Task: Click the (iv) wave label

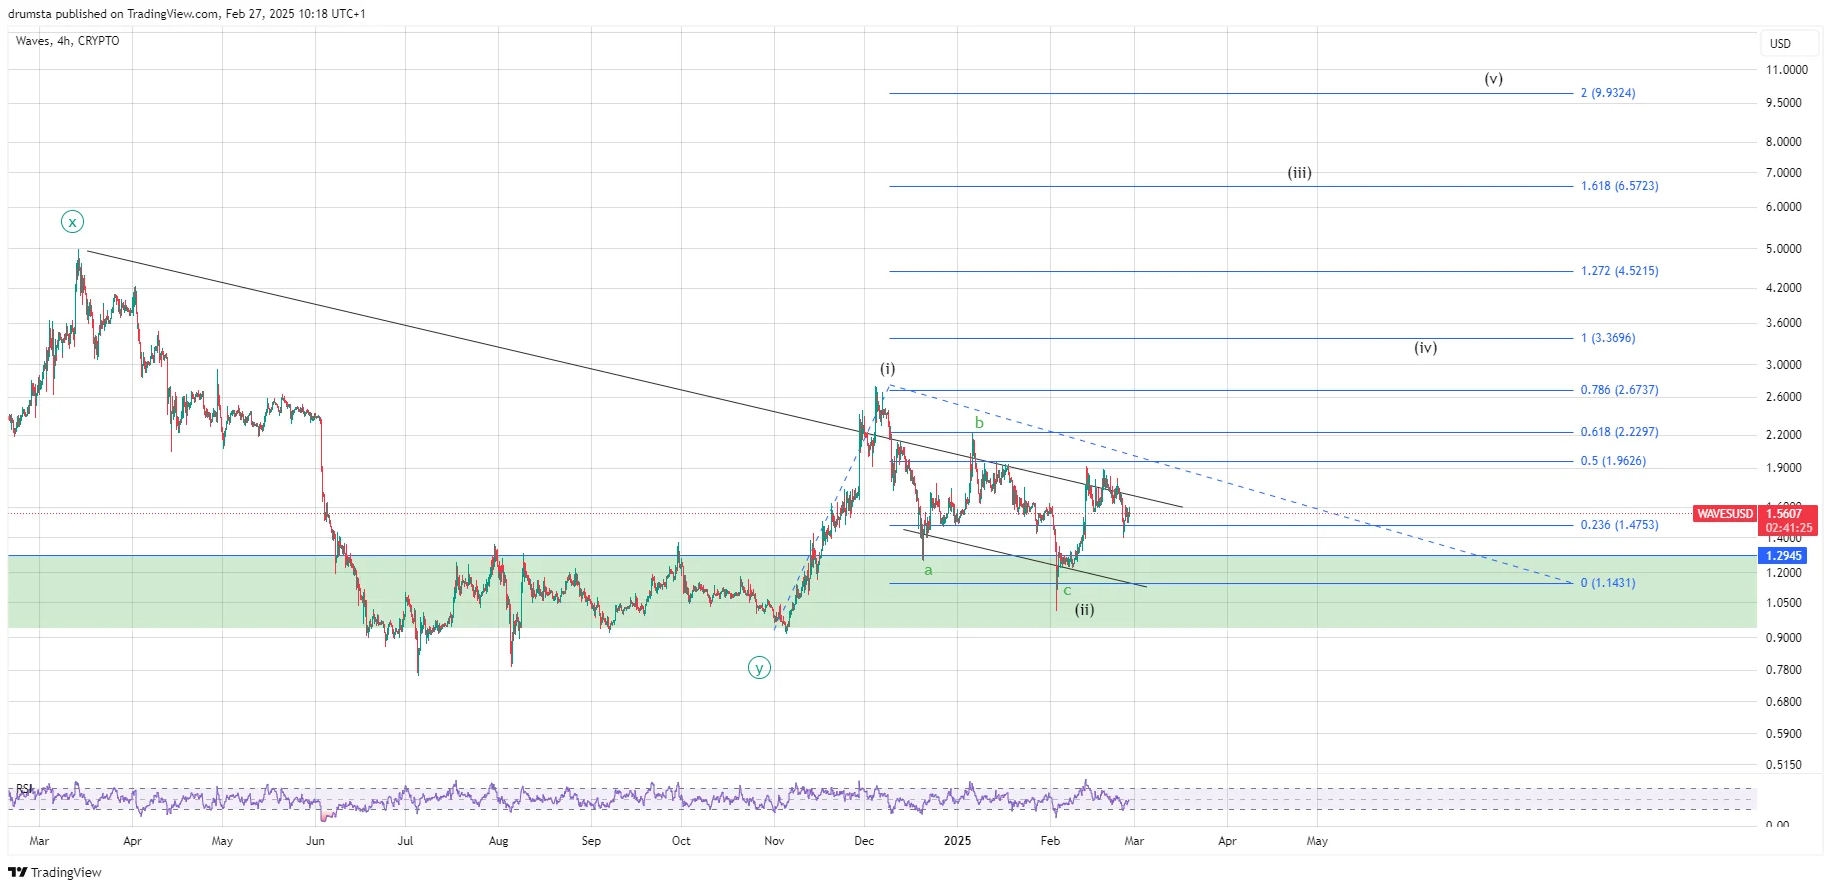Action: click(1425, 348)
